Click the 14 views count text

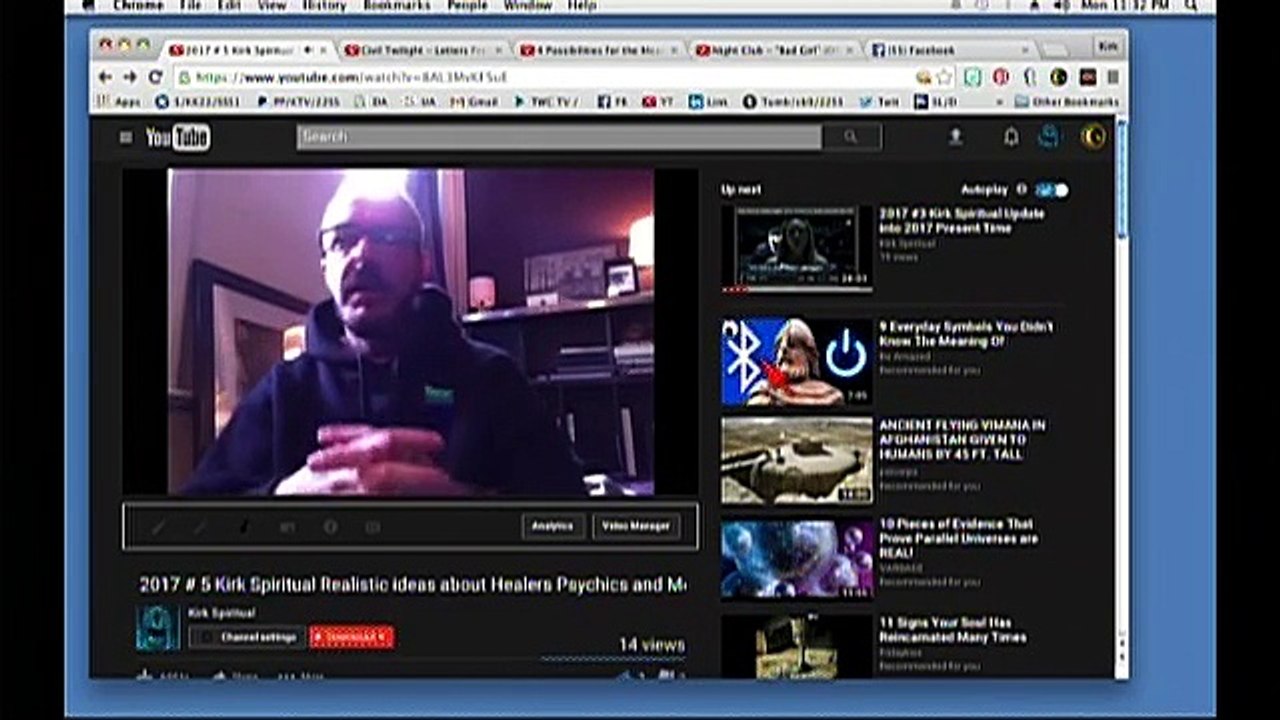point(652,645)
